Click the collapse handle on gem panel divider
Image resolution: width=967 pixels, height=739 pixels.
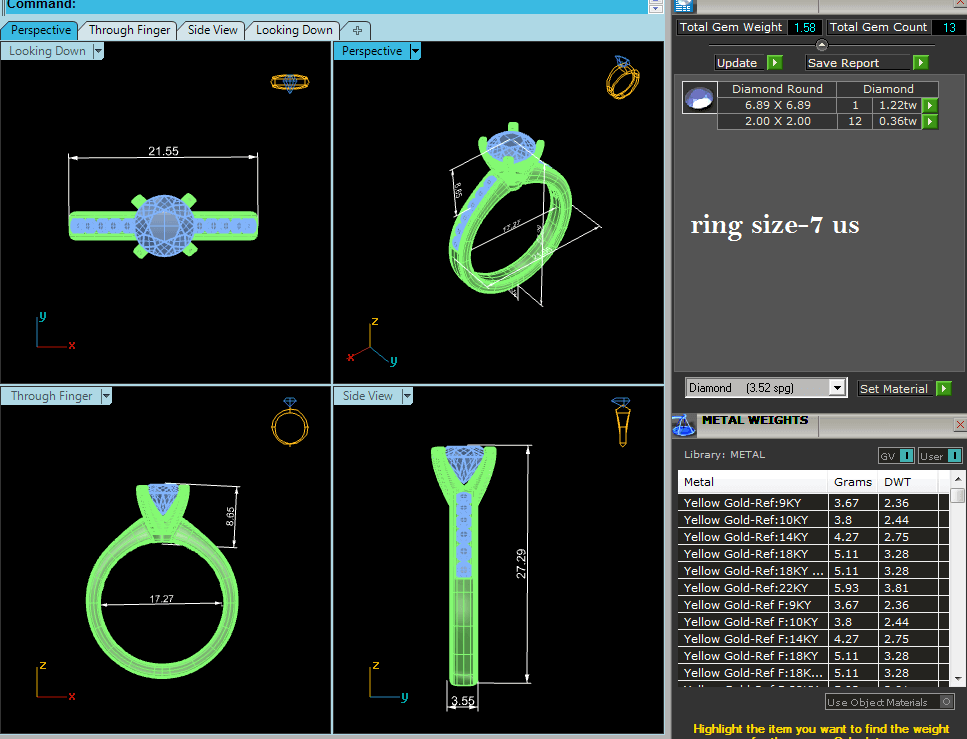click(x=822, y=45)
